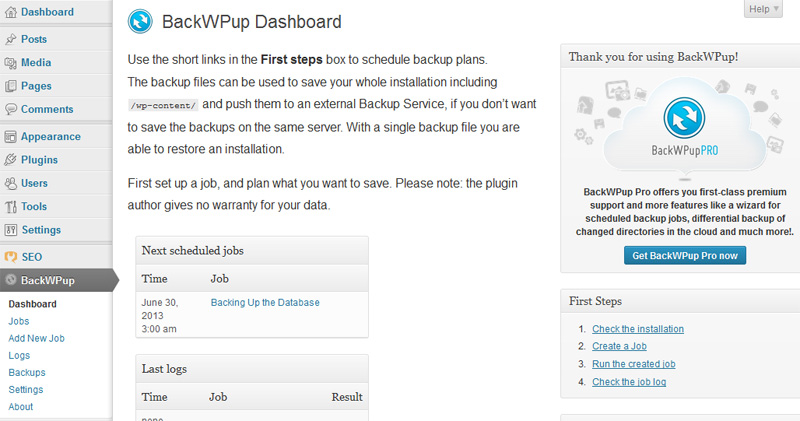This screenshot has height=421, width=800.
Task: Click the Pages icon in sidebar
Action: point(11,86)
